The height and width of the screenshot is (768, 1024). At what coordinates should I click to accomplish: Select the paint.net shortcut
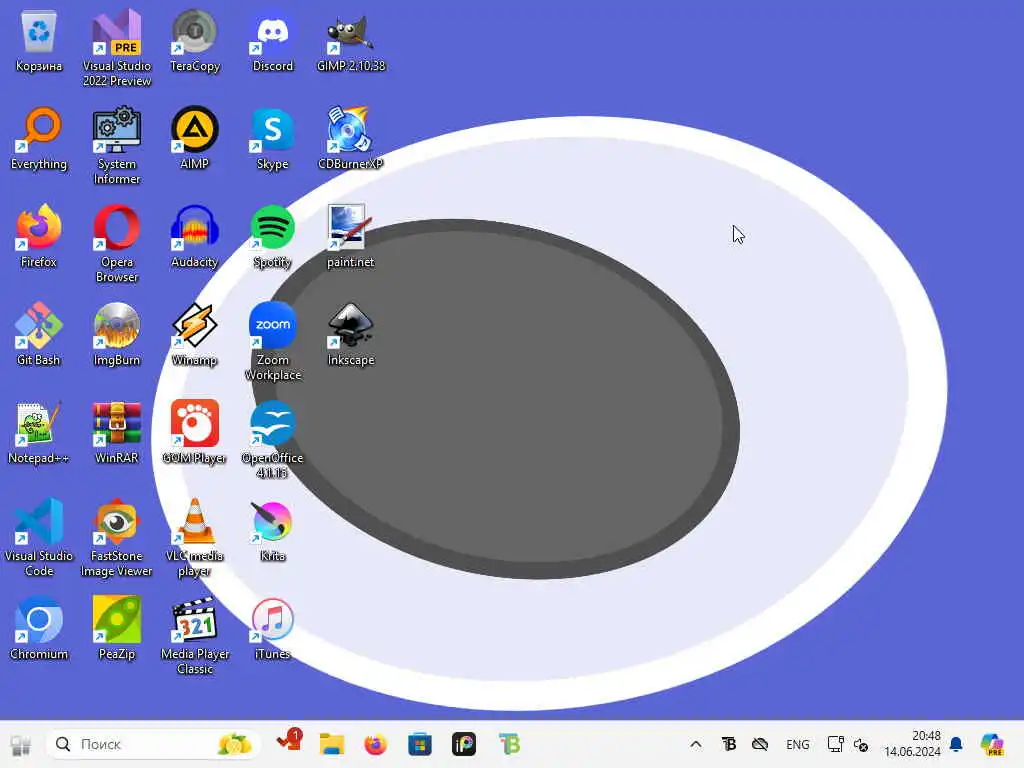click(351, 236)
